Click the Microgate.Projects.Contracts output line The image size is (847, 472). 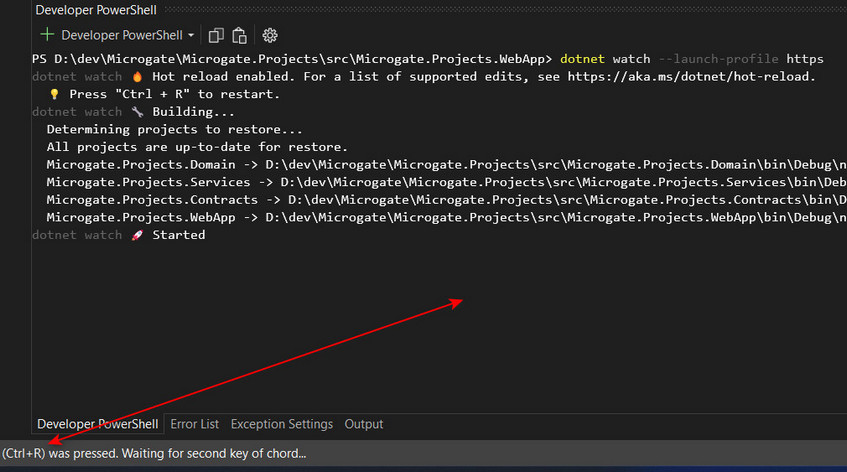[446, 200]
